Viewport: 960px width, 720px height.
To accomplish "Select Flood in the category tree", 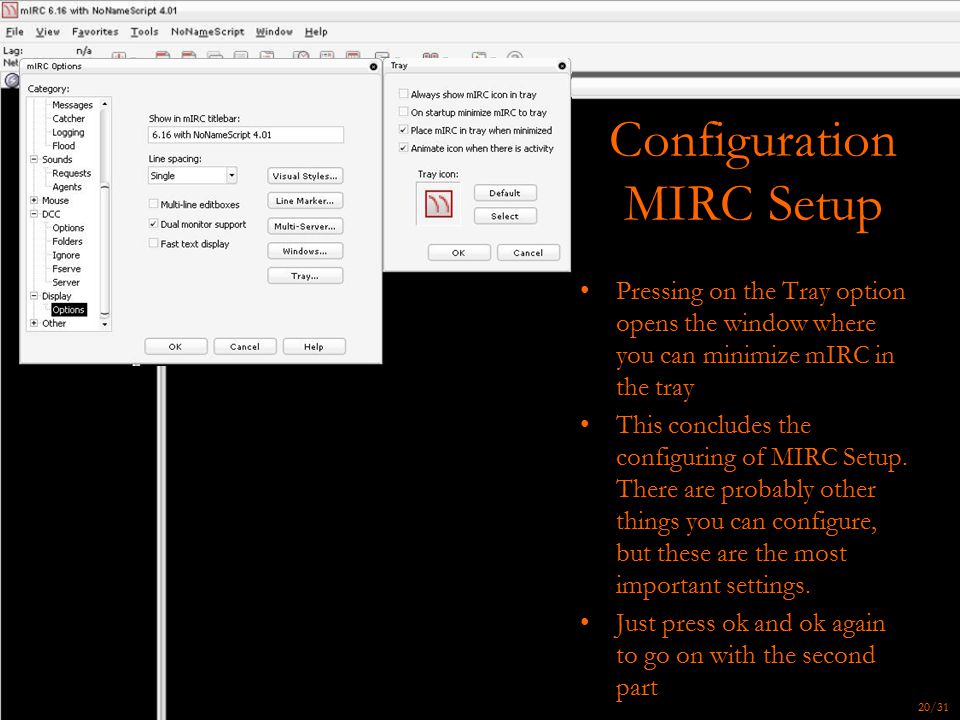I will tap(64, 146).
